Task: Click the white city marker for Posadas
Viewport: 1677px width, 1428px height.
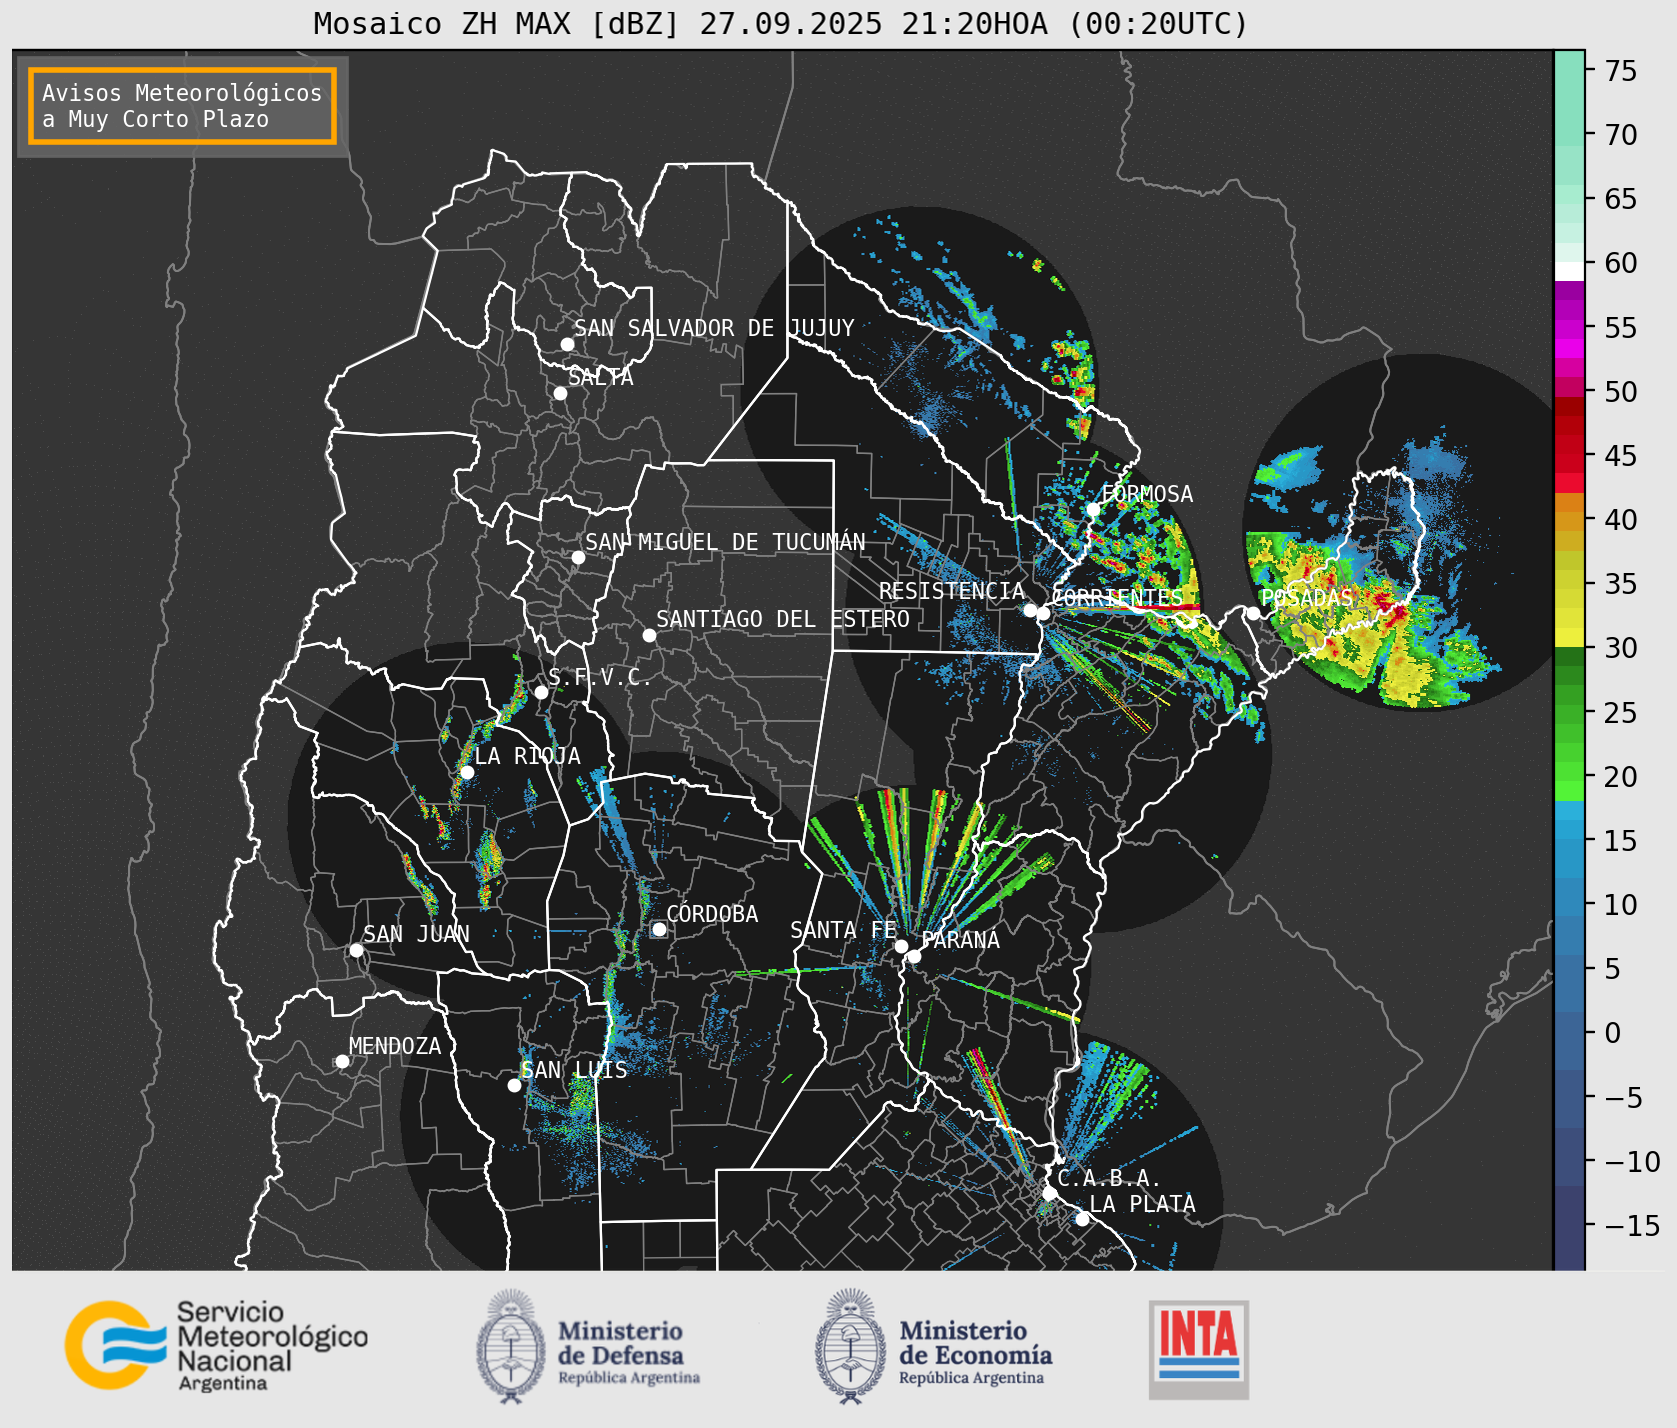Action: [x=1253, y=613]
